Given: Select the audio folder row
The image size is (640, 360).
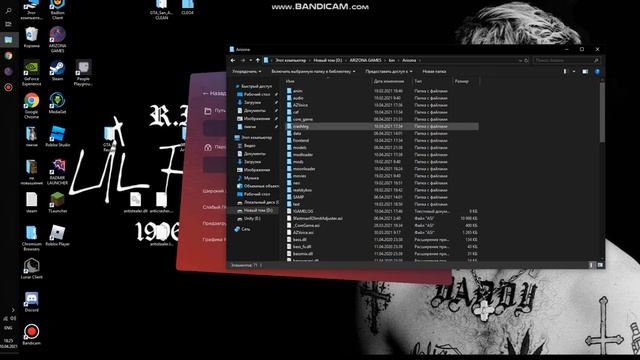Looking at the screenshot, I should pos(382,98).
